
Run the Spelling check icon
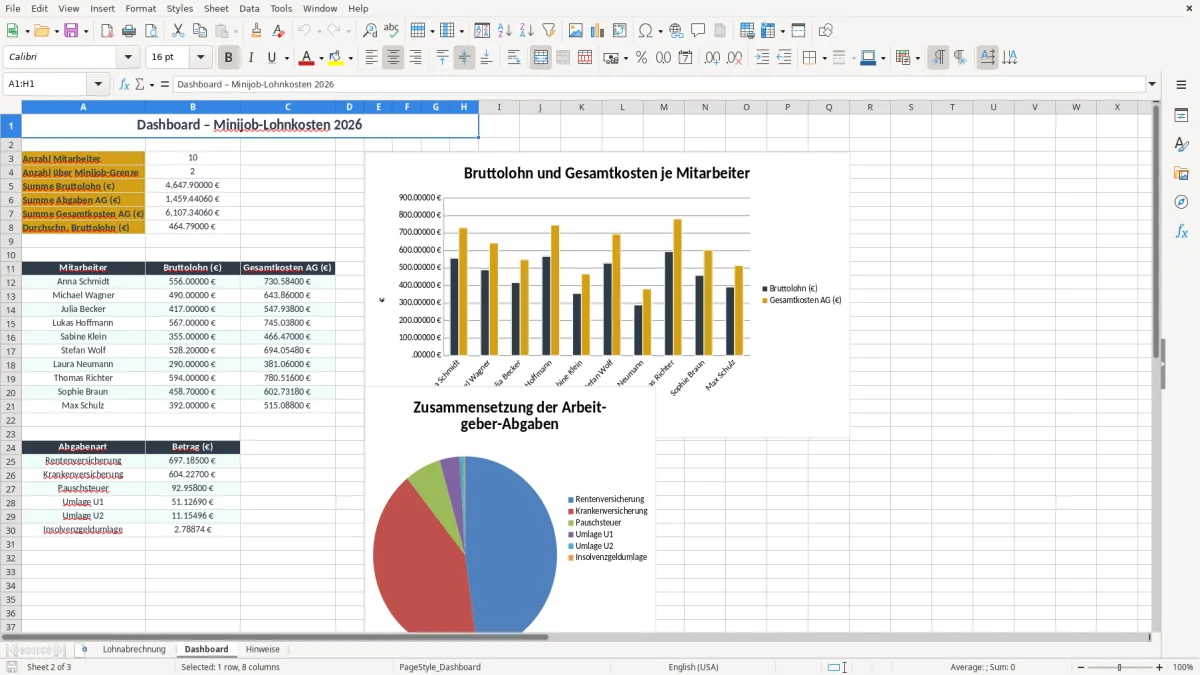(392, 31)
